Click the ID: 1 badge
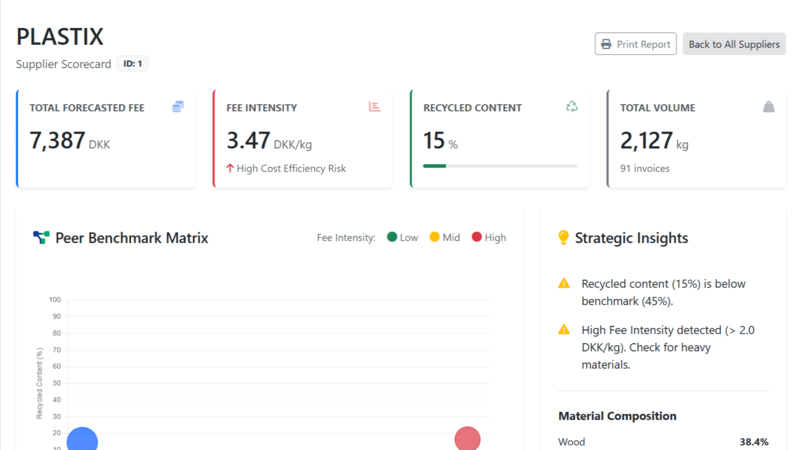 [x=133, y=64]
